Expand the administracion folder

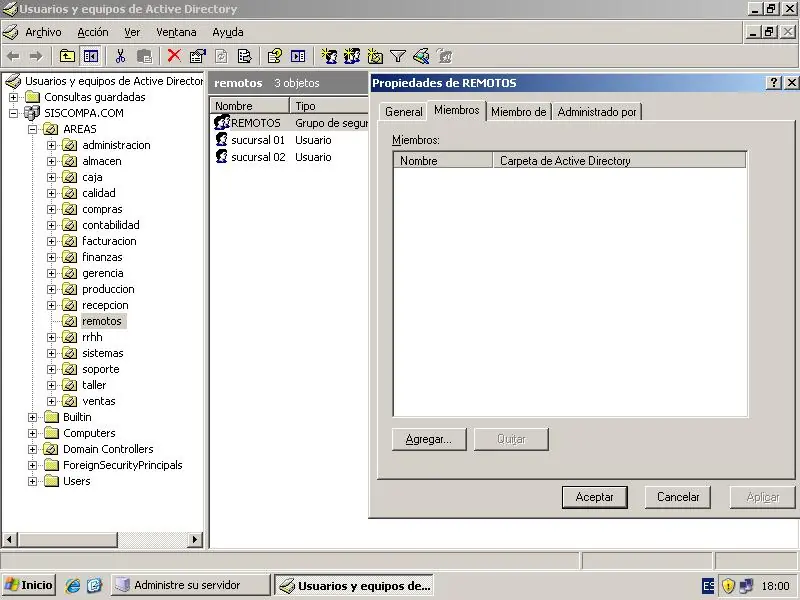51,145
